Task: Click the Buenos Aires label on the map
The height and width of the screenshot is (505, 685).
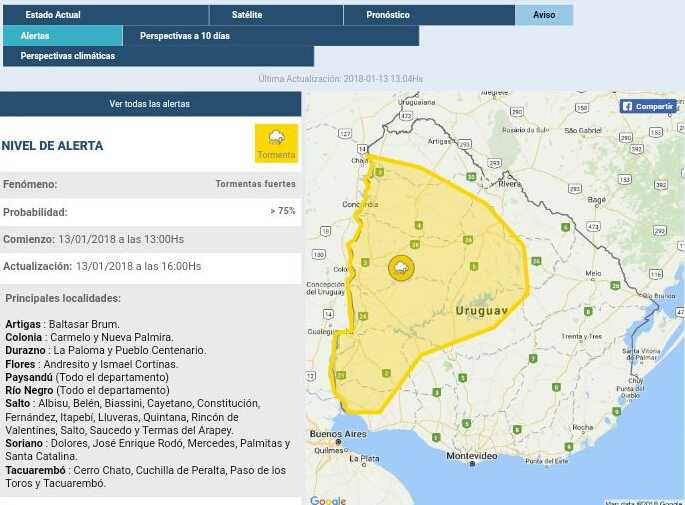Action: [x=338, y=434]
